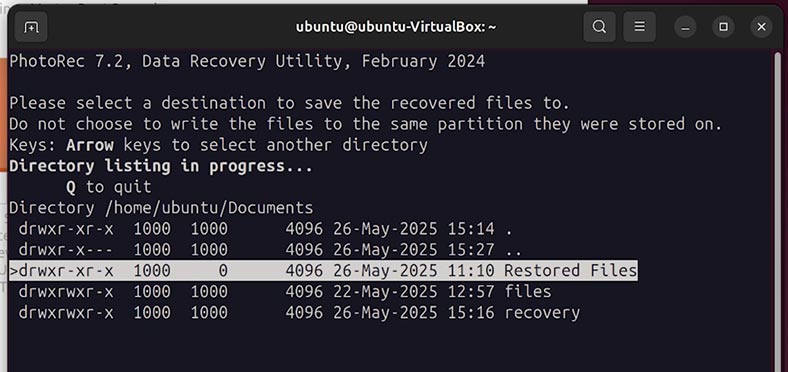This screenshot has width=788, height=372.
Task: Click the PhotoRec 7.2 header line
Action: coord(247,61)
